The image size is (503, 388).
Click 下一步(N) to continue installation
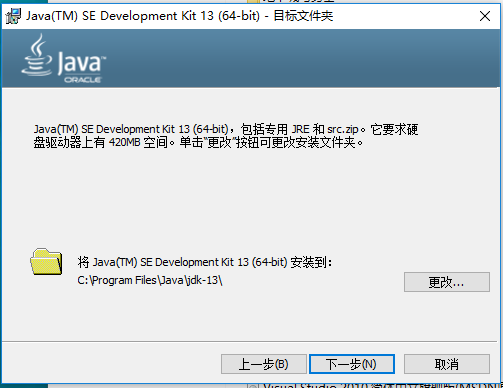pyautogui.click(x=352, y=364)
